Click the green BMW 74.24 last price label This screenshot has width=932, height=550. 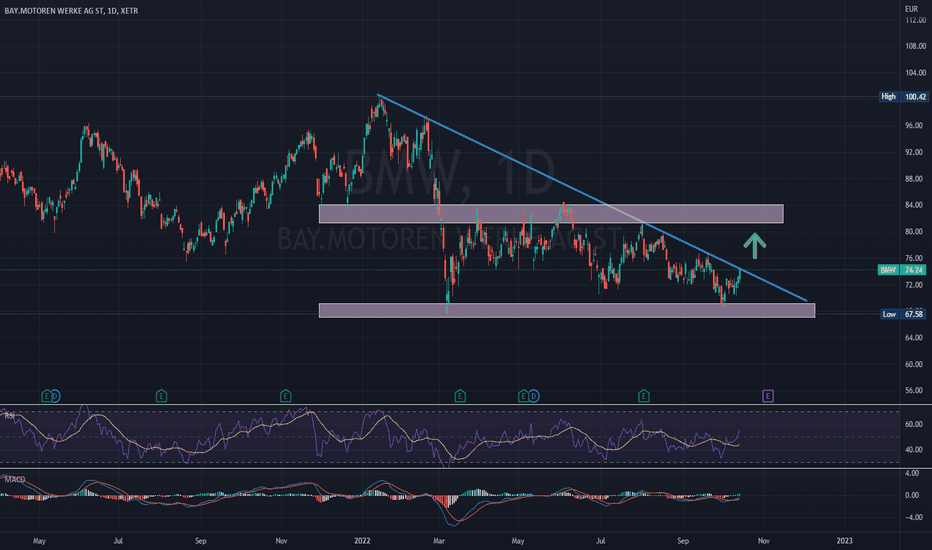902,270
